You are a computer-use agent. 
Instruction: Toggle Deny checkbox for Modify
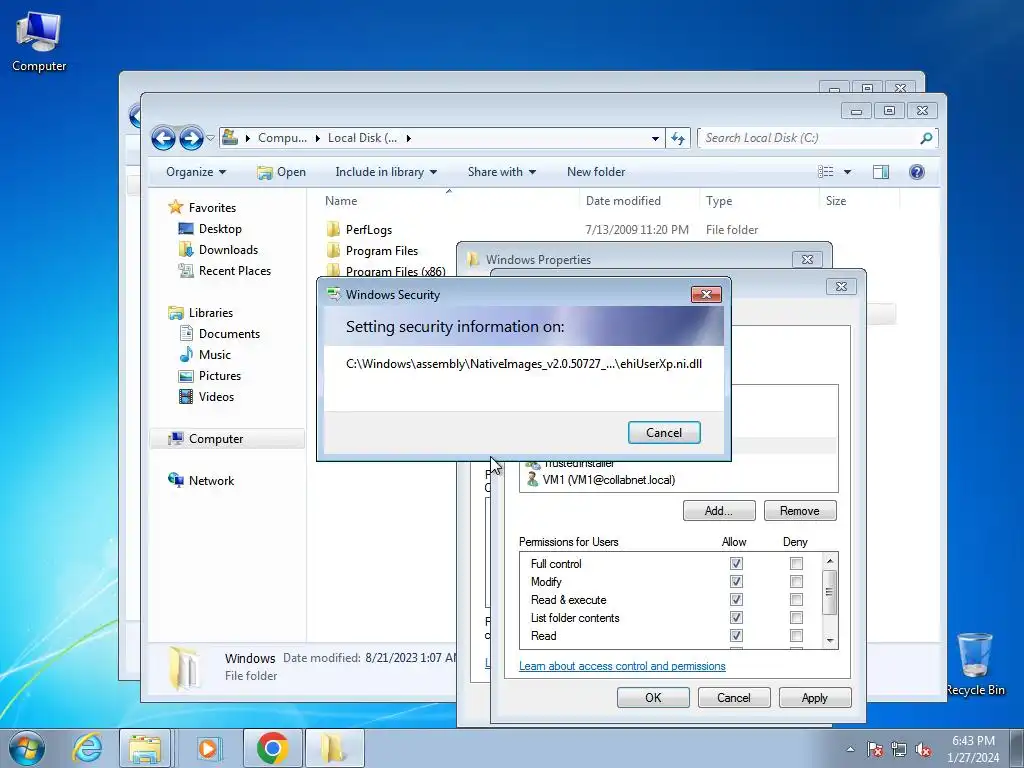tap(796, 581)
